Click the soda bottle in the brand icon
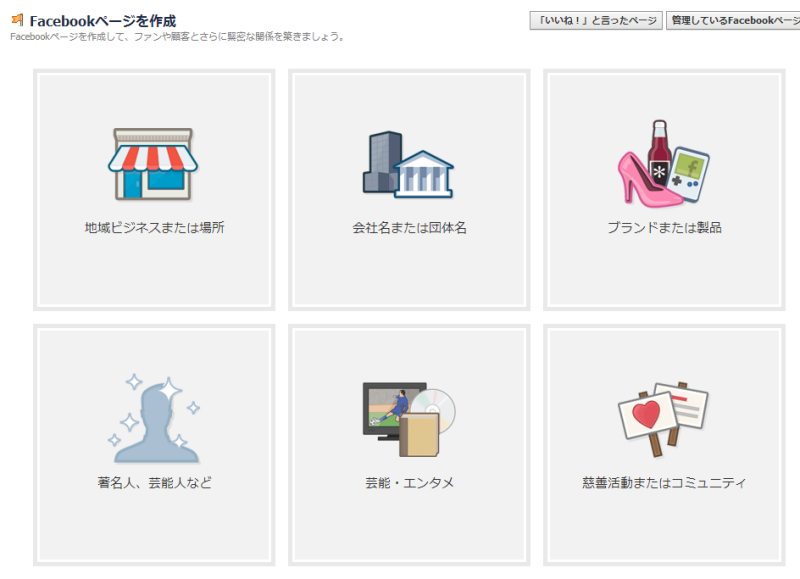Image resolution: width=800 pixels, height=579 pixels. coord(659,150)
